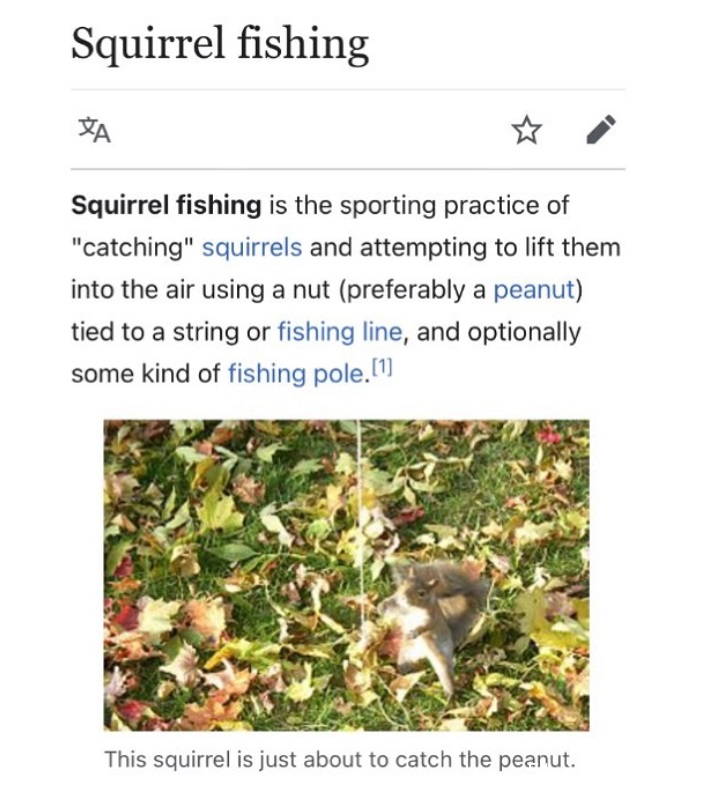The image size is (719, 789).
Task: Open the squirrel fishing photo
Action: click(346, 575)
